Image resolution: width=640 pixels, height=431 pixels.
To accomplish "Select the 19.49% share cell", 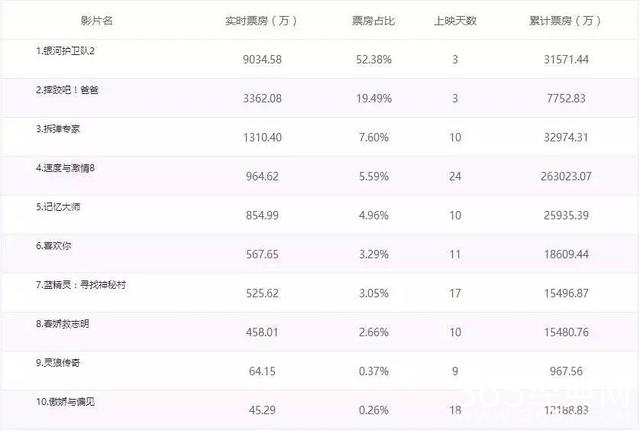I will coord(371,99).
